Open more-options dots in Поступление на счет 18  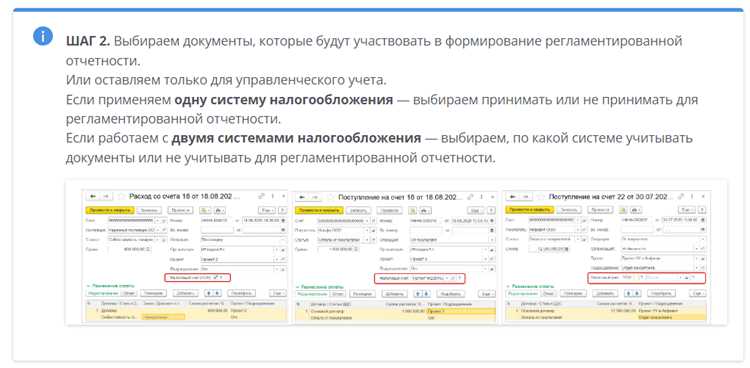481,197
